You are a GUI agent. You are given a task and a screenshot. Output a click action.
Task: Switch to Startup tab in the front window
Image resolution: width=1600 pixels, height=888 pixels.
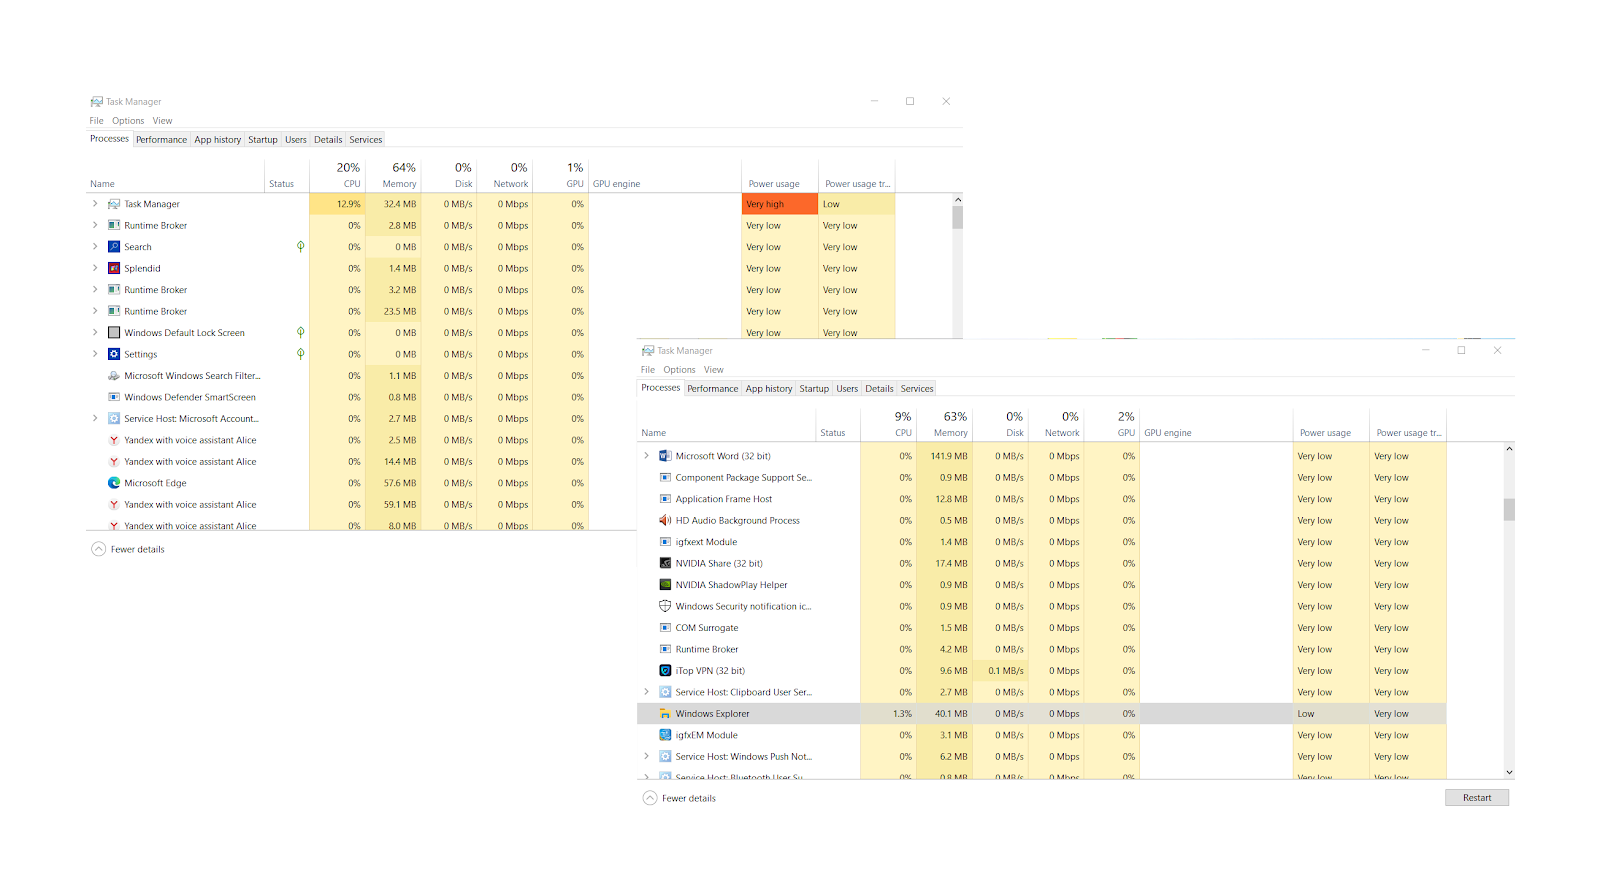click(x=814, y=389)
